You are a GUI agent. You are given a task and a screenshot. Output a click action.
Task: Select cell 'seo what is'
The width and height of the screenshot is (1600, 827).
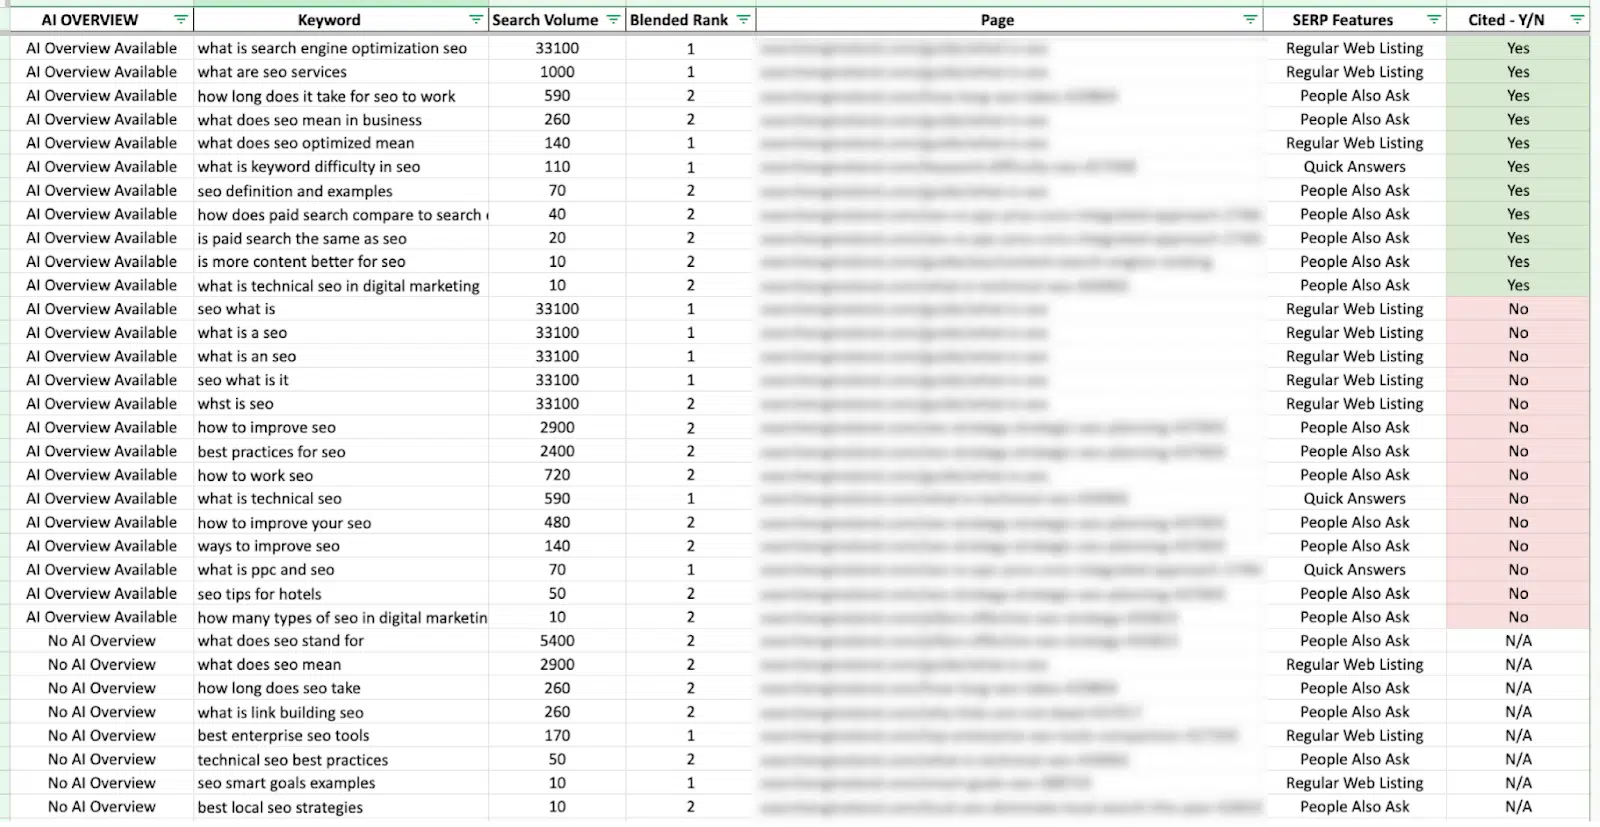(x=341, y=309)
